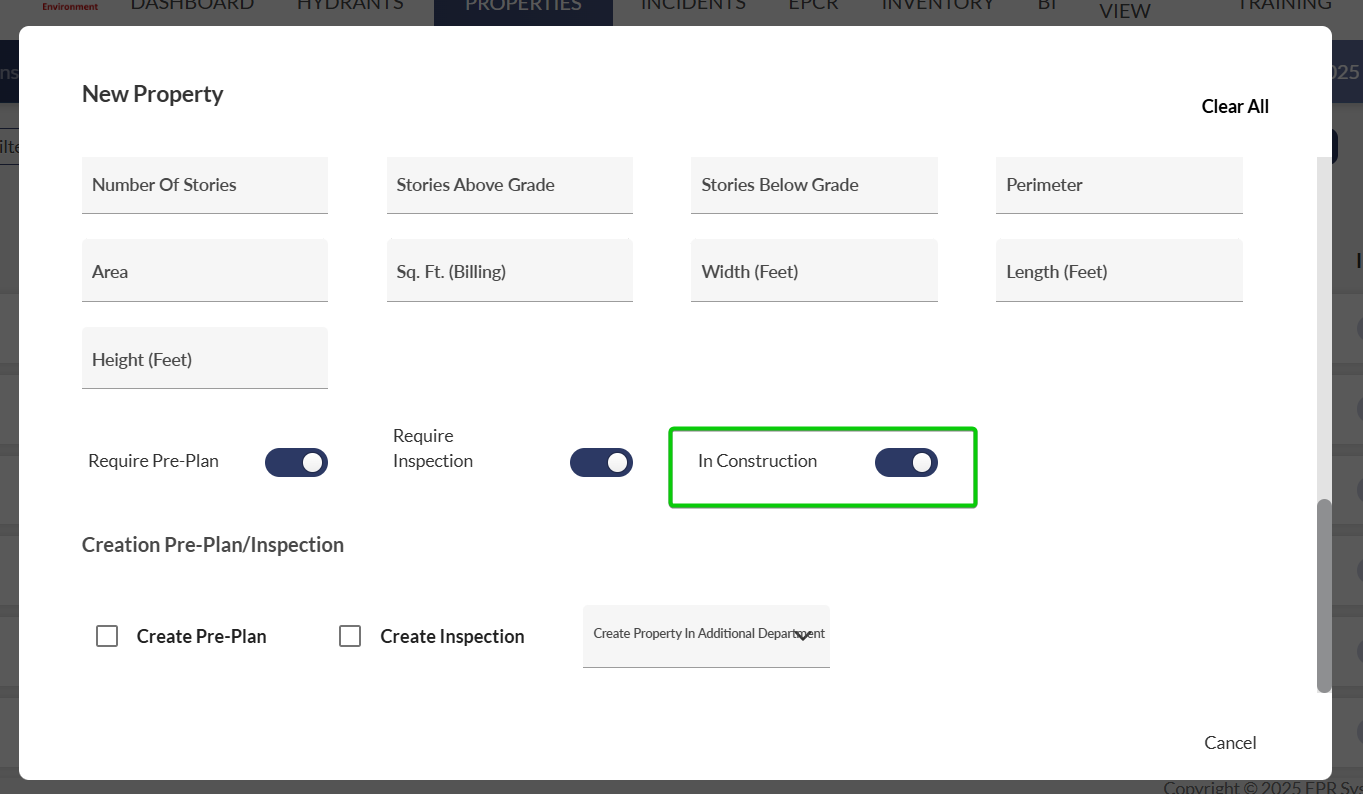Toggle the Require Inspection switch

point(601,462)
